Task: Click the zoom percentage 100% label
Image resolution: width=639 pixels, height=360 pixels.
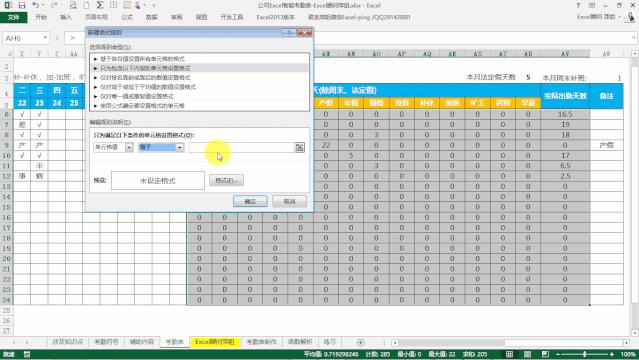Action: point(628,354)
